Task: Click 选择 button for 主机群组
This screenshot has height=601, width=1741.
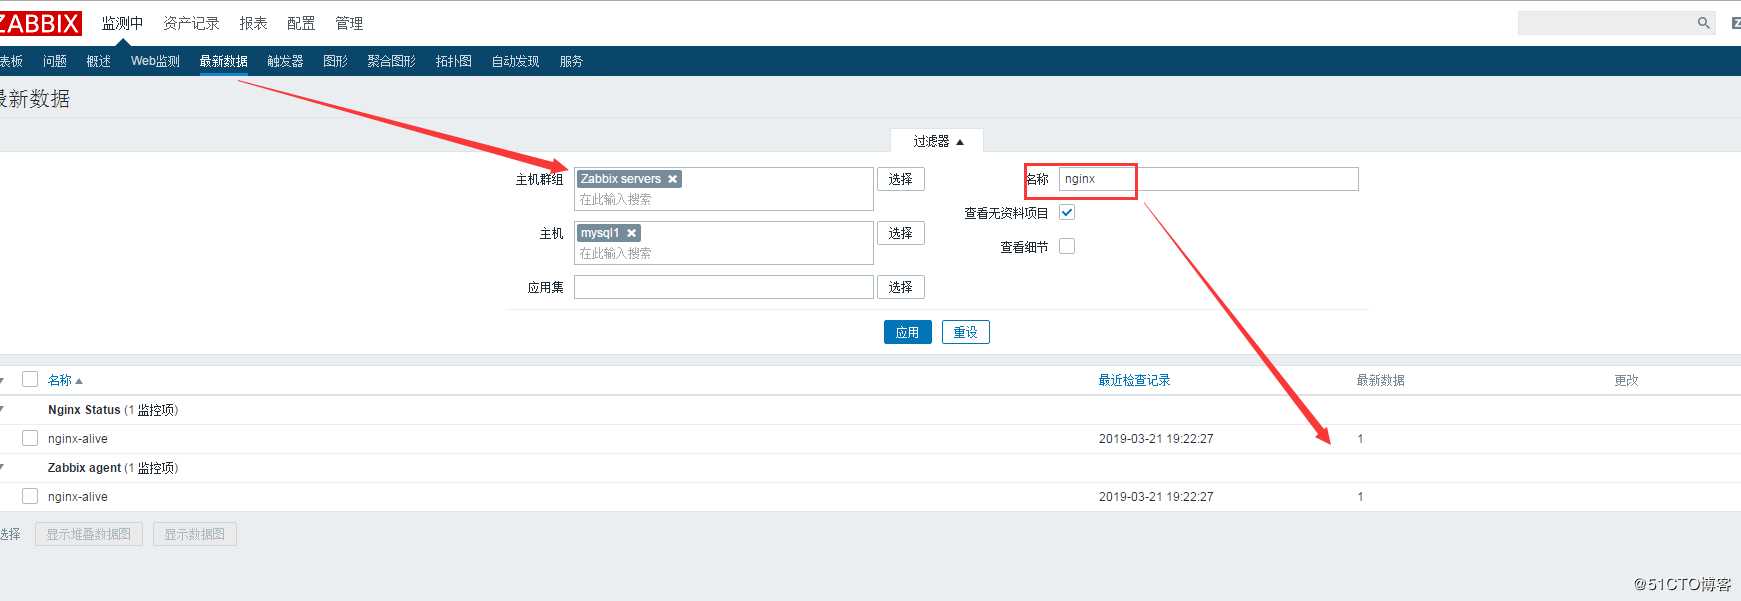Action: [900, 179]
